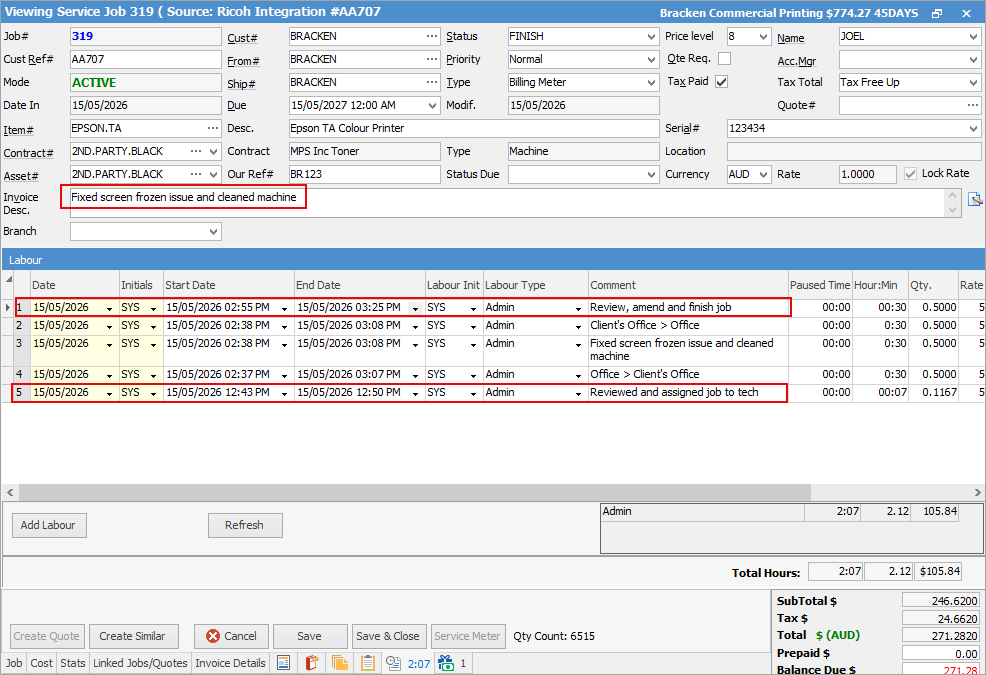
Task: Open the clipboard icon tab
Action: [368, 663]
